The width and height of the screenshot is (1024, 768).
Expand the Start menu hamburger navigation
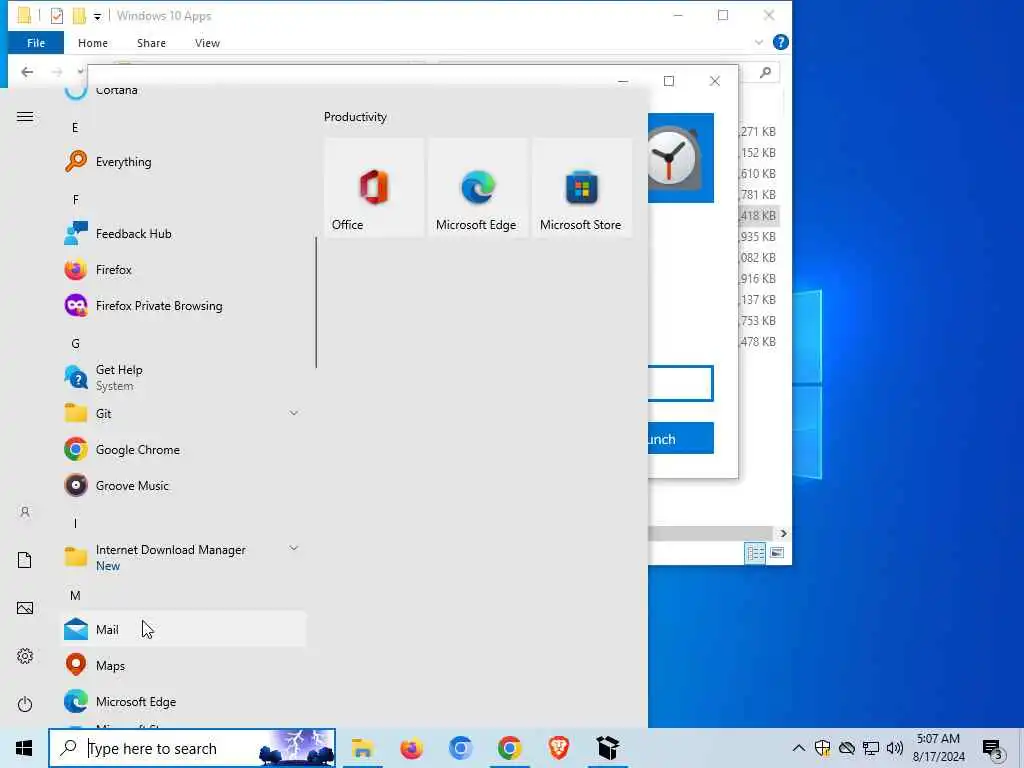tap(25, 116)
